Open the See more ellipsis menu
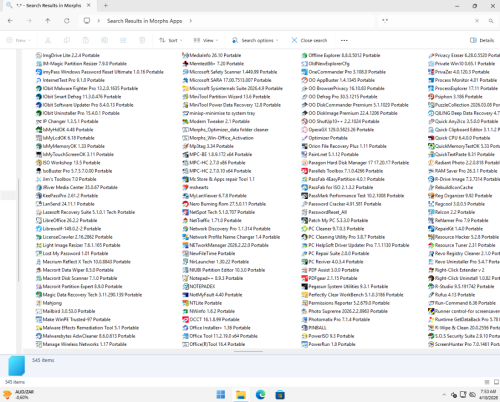 coord(344,40)
